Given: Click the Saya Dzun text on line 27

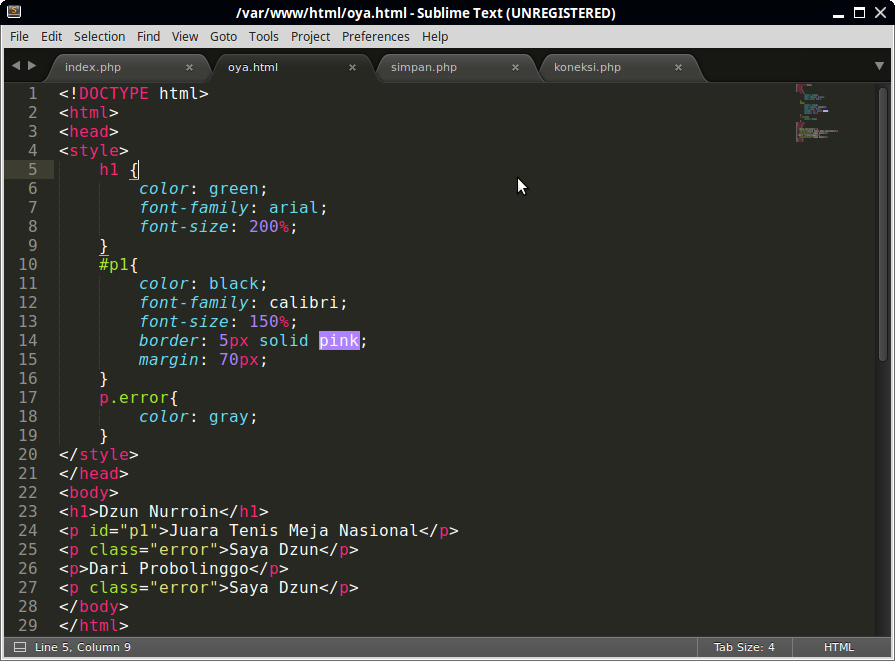Looking at the screenshot, I should click(x=273, y=588).
